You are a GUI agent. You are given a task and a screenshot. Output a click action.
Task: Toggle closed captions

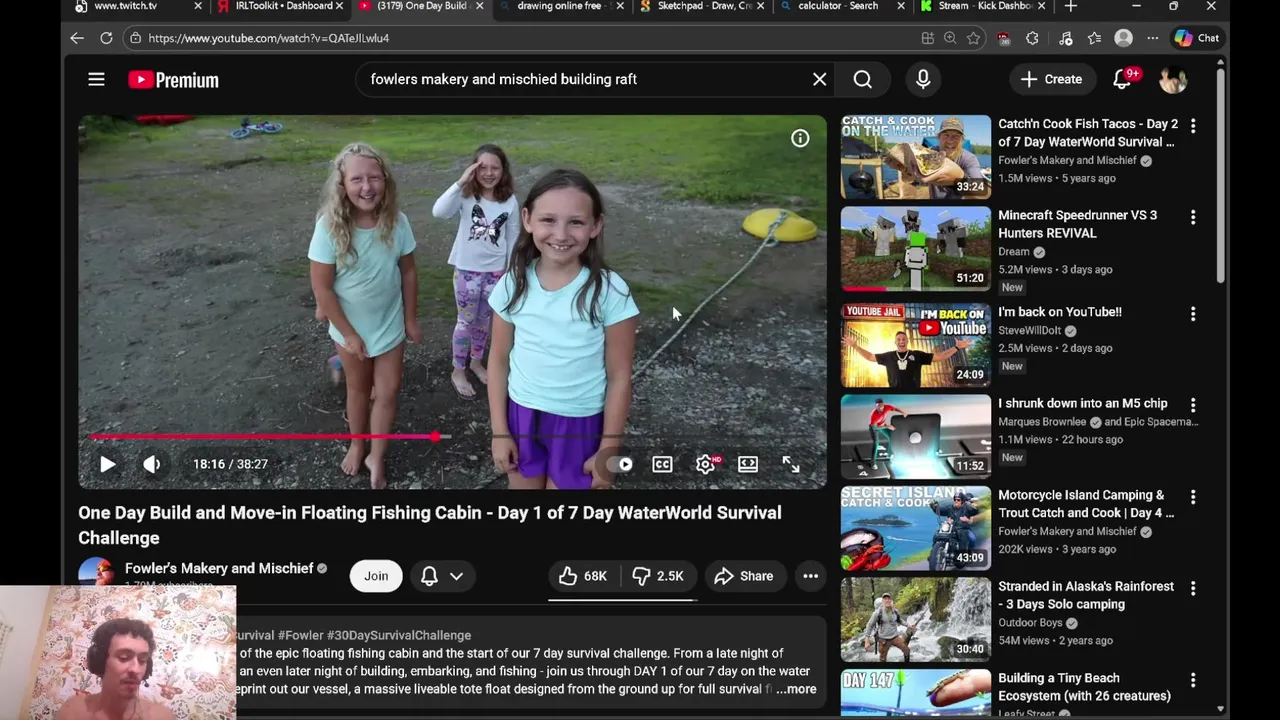click(662, 464)
